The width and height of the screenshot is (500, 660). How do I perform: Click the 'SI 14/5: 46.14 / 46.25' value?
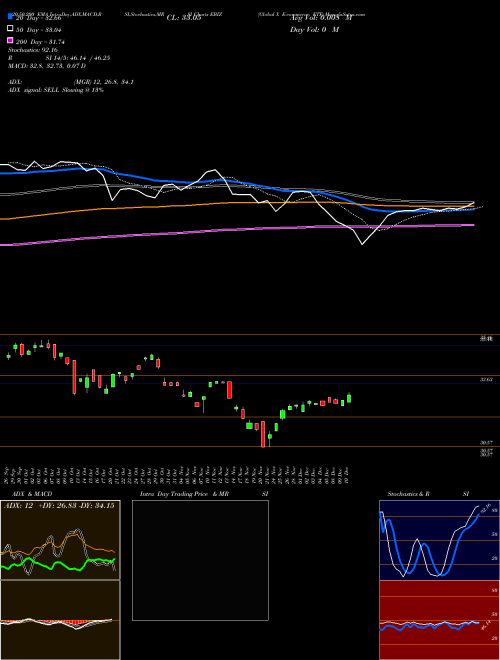[x=78, y=58]
